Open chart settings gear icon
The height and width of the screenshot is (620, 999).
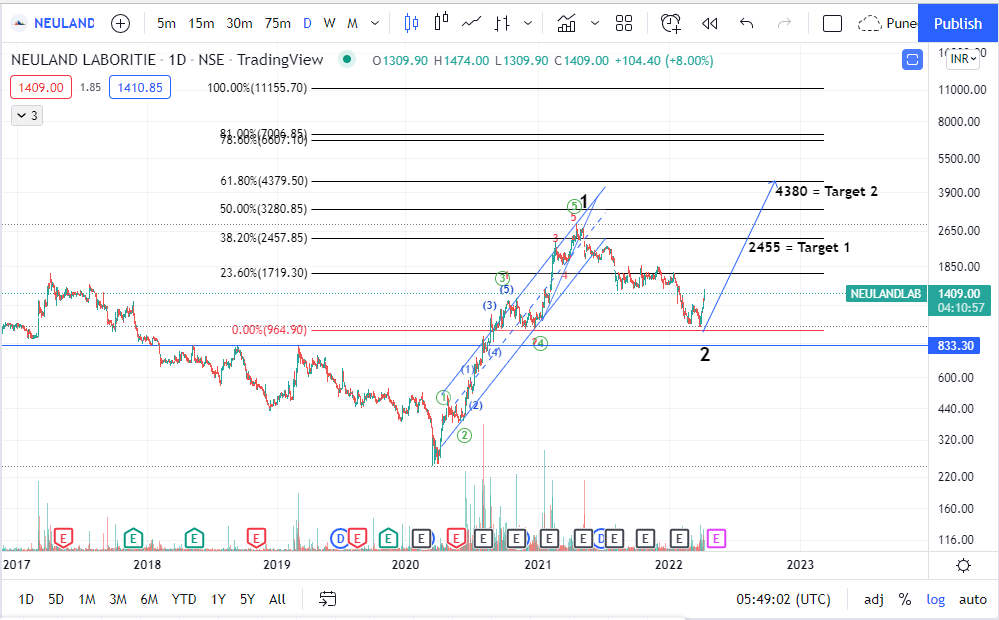(x=963, y=565)
